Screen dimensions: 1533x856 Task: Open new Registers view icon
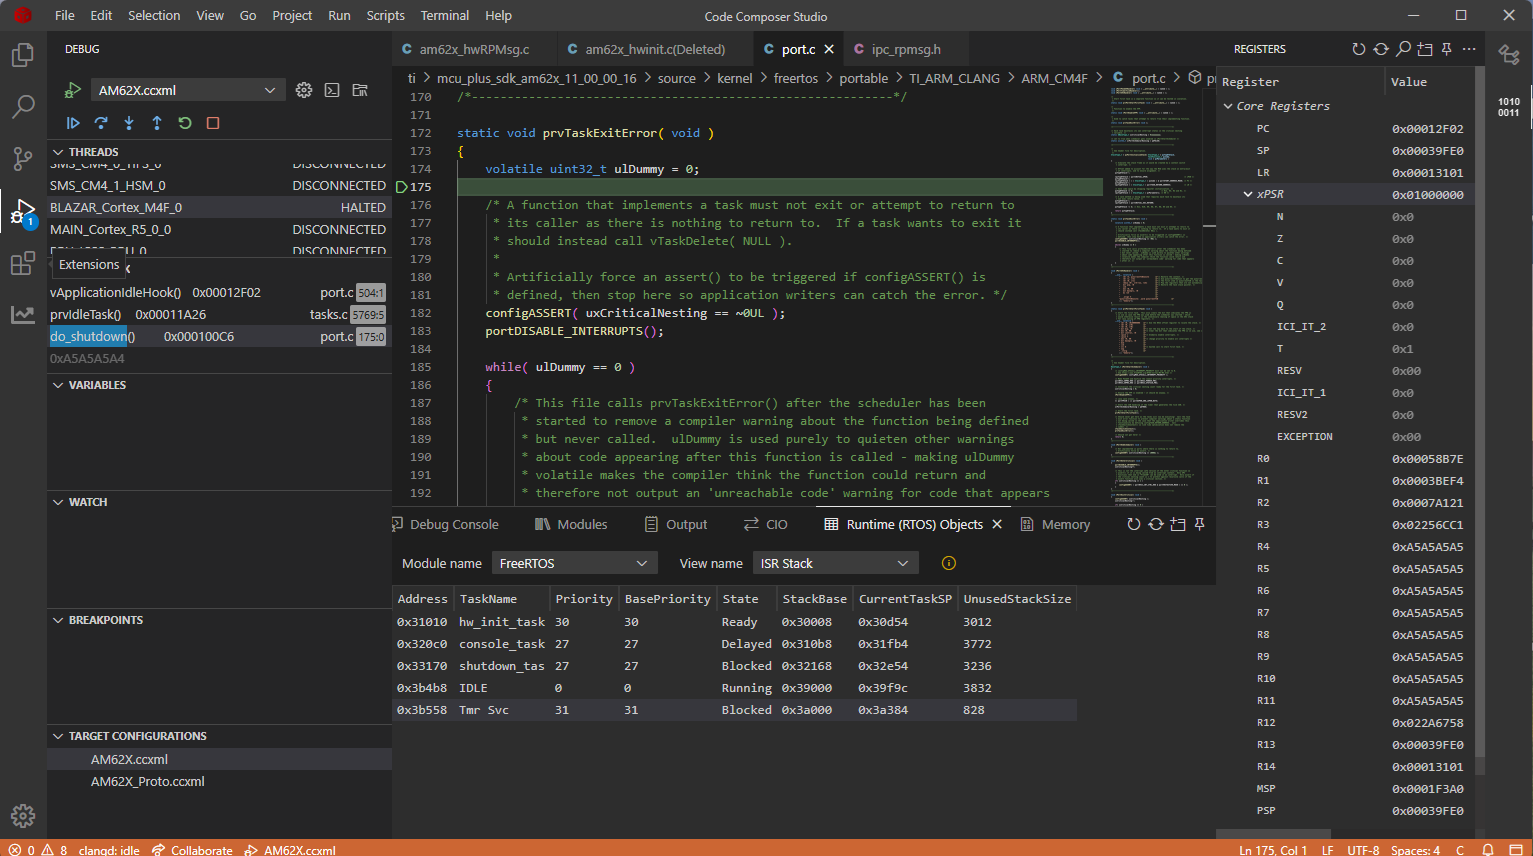click(x=1425, y=49)
